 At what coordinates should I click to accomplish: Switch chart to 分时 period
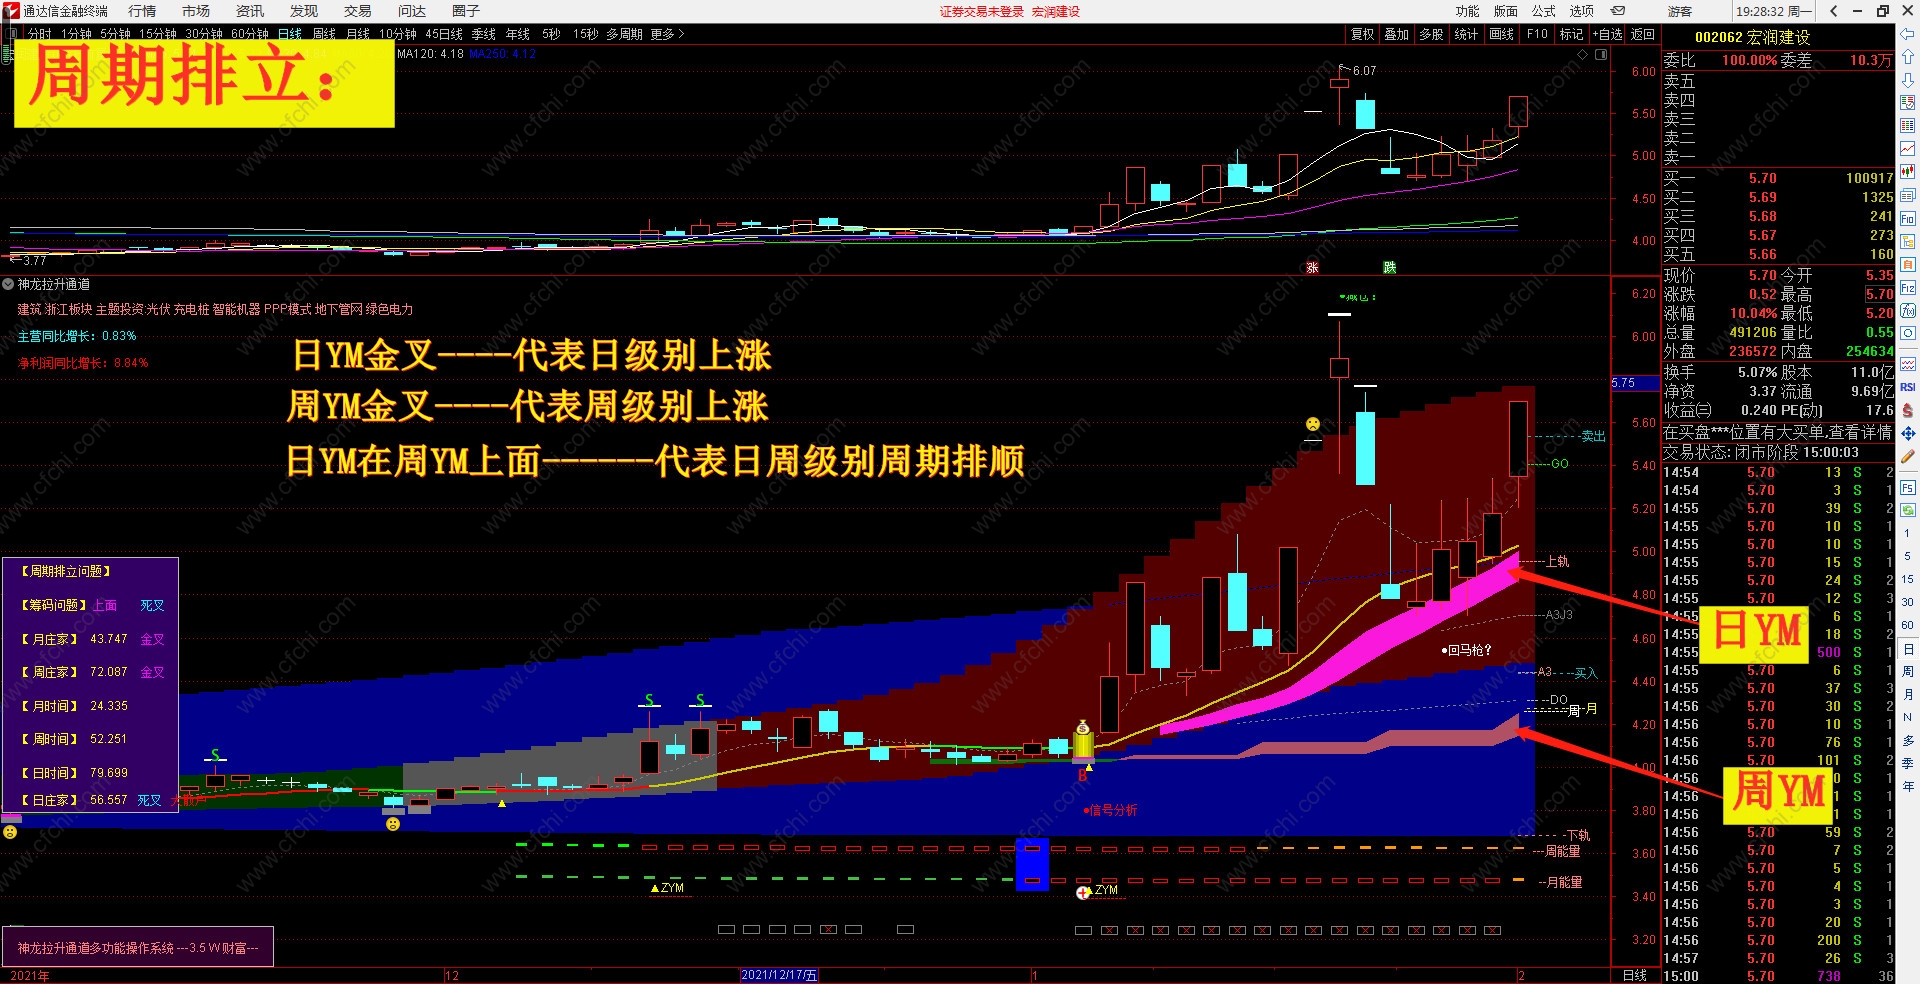pos(40,34)
